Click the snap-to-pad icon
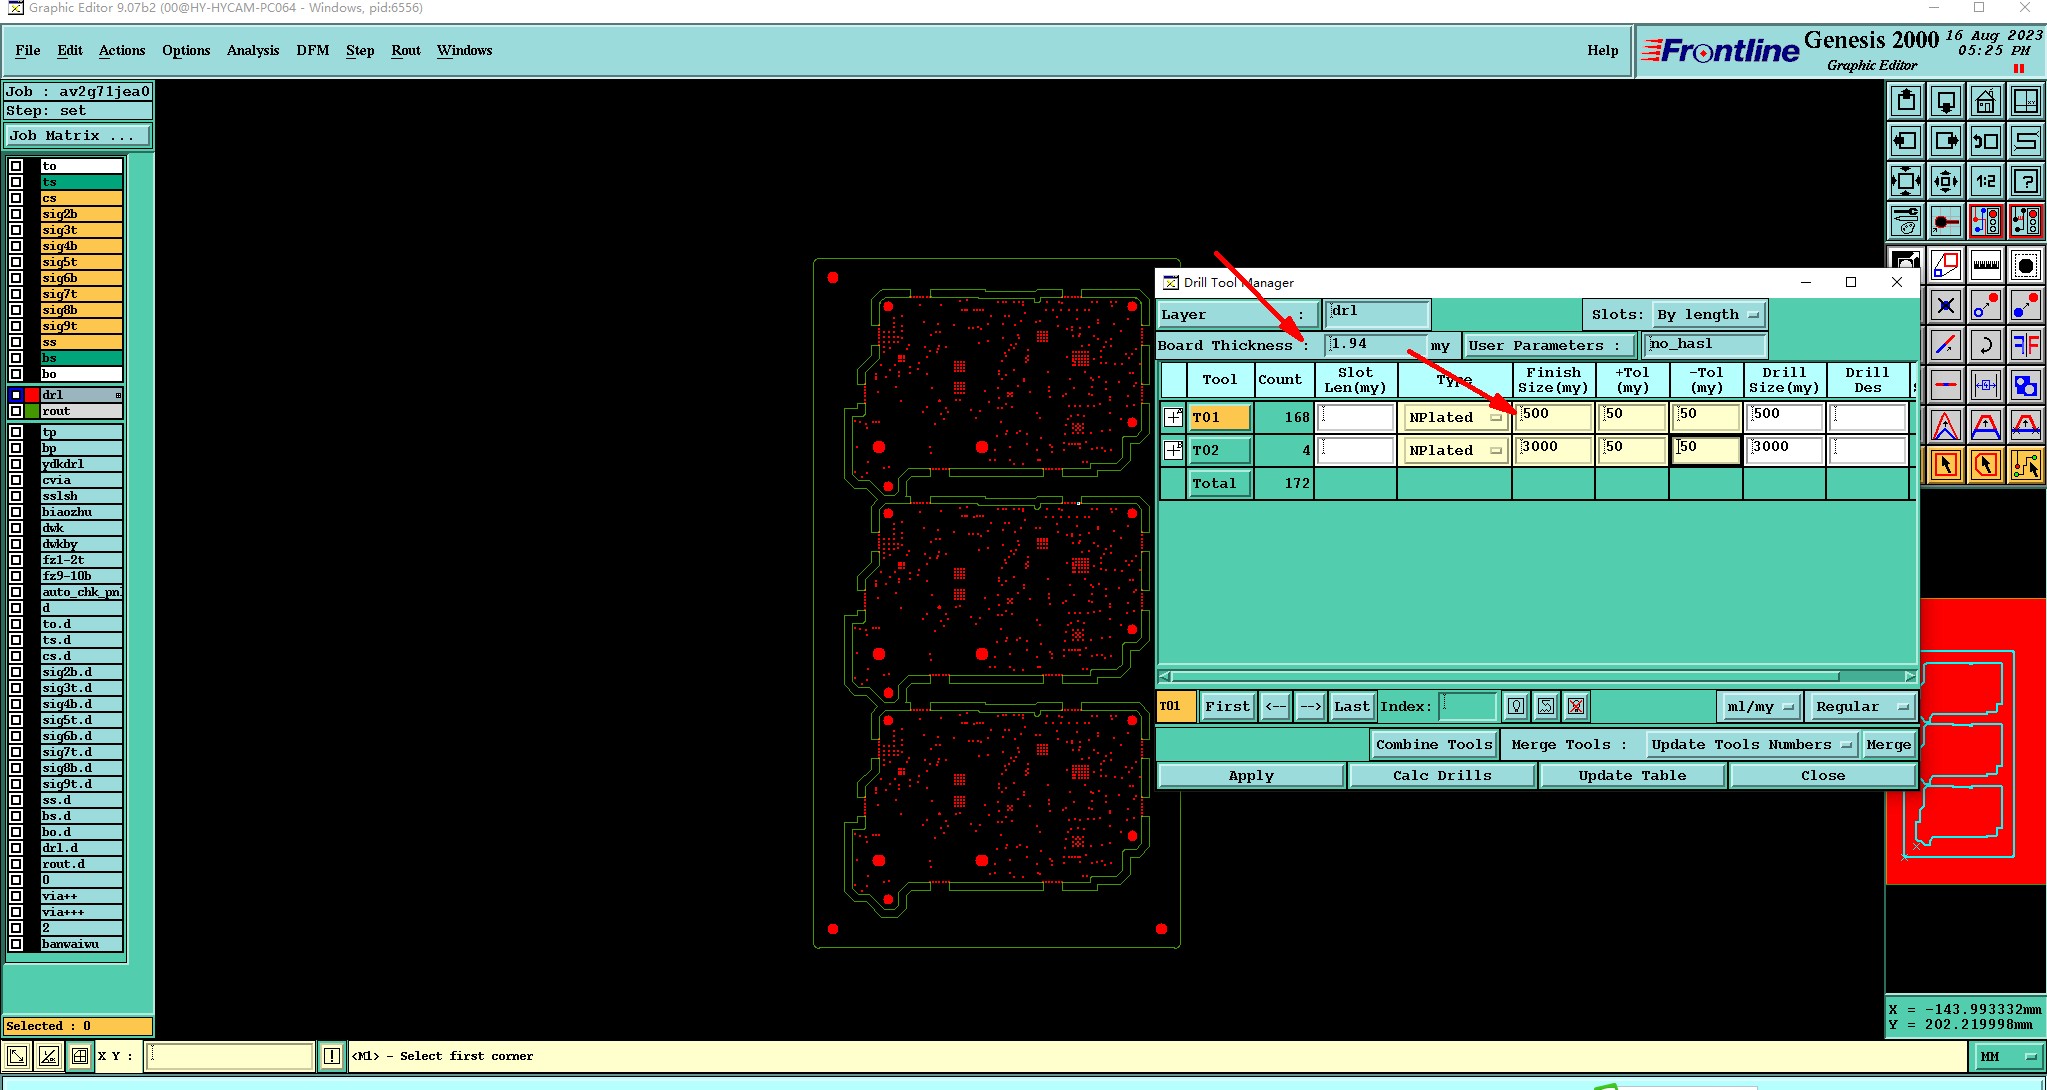Viewport: 2047px width, 1090px height. (x=1946, y=221)
